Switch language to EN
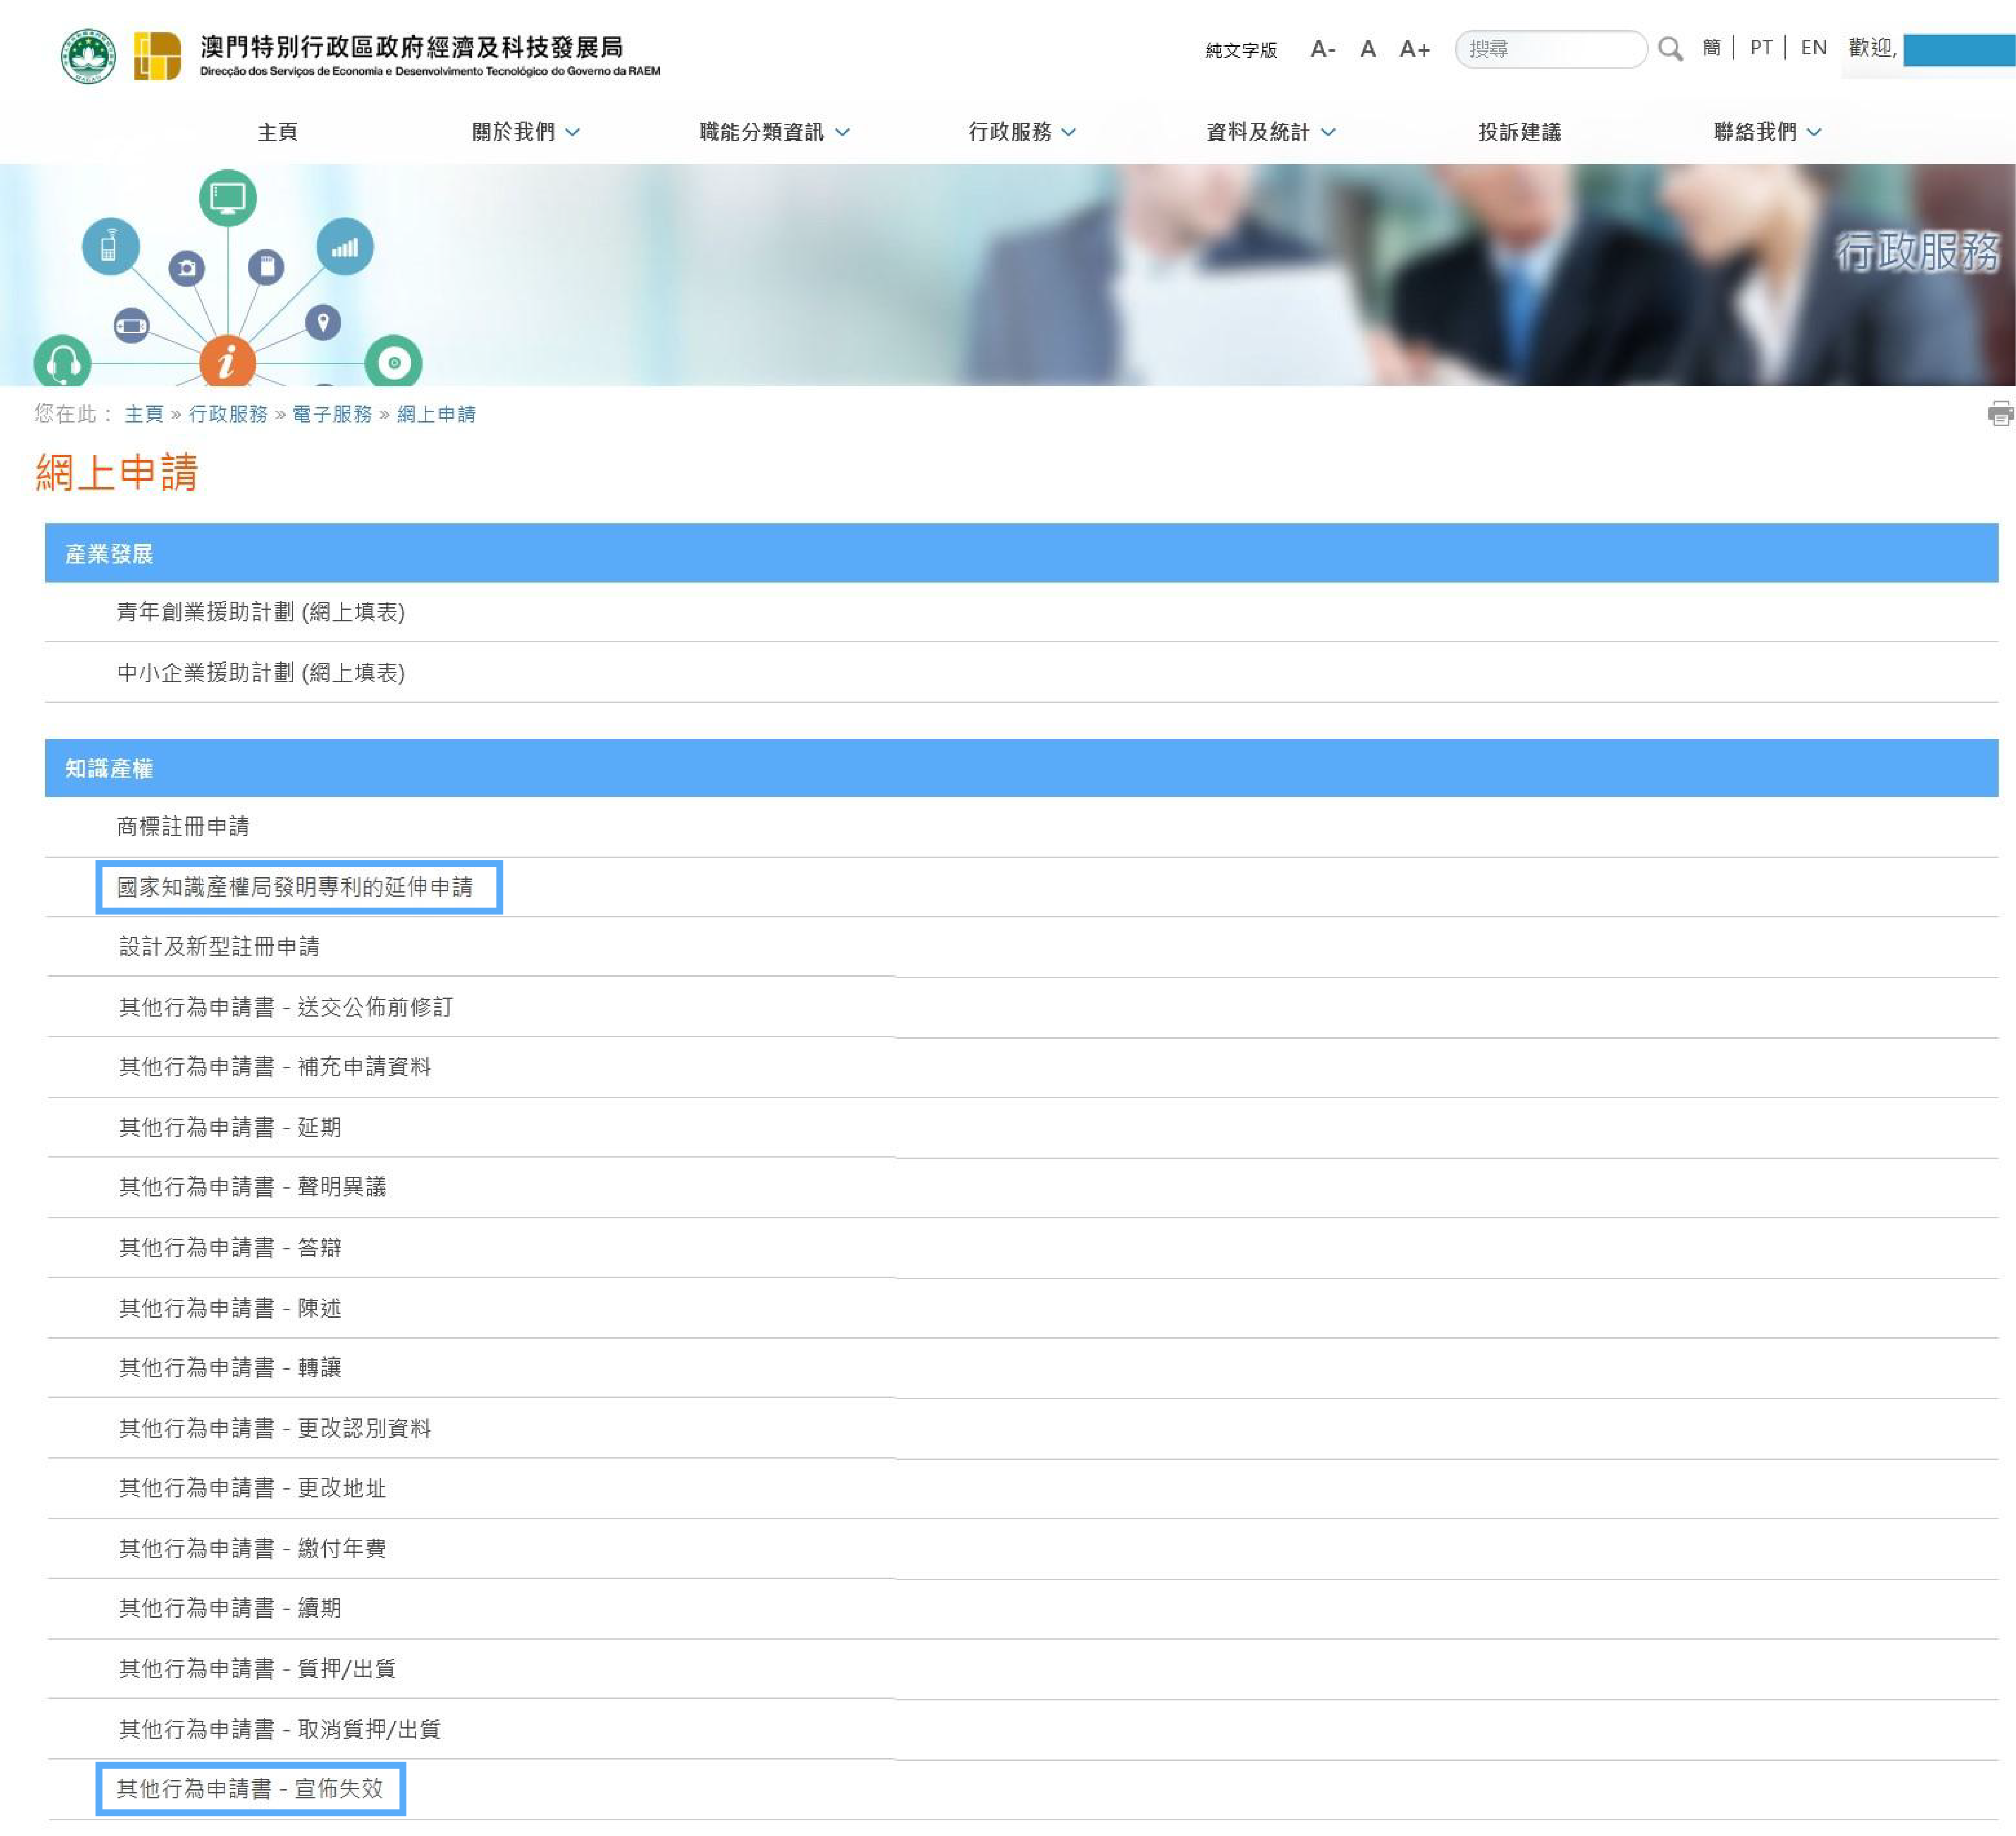 (x=1812, y=48)
